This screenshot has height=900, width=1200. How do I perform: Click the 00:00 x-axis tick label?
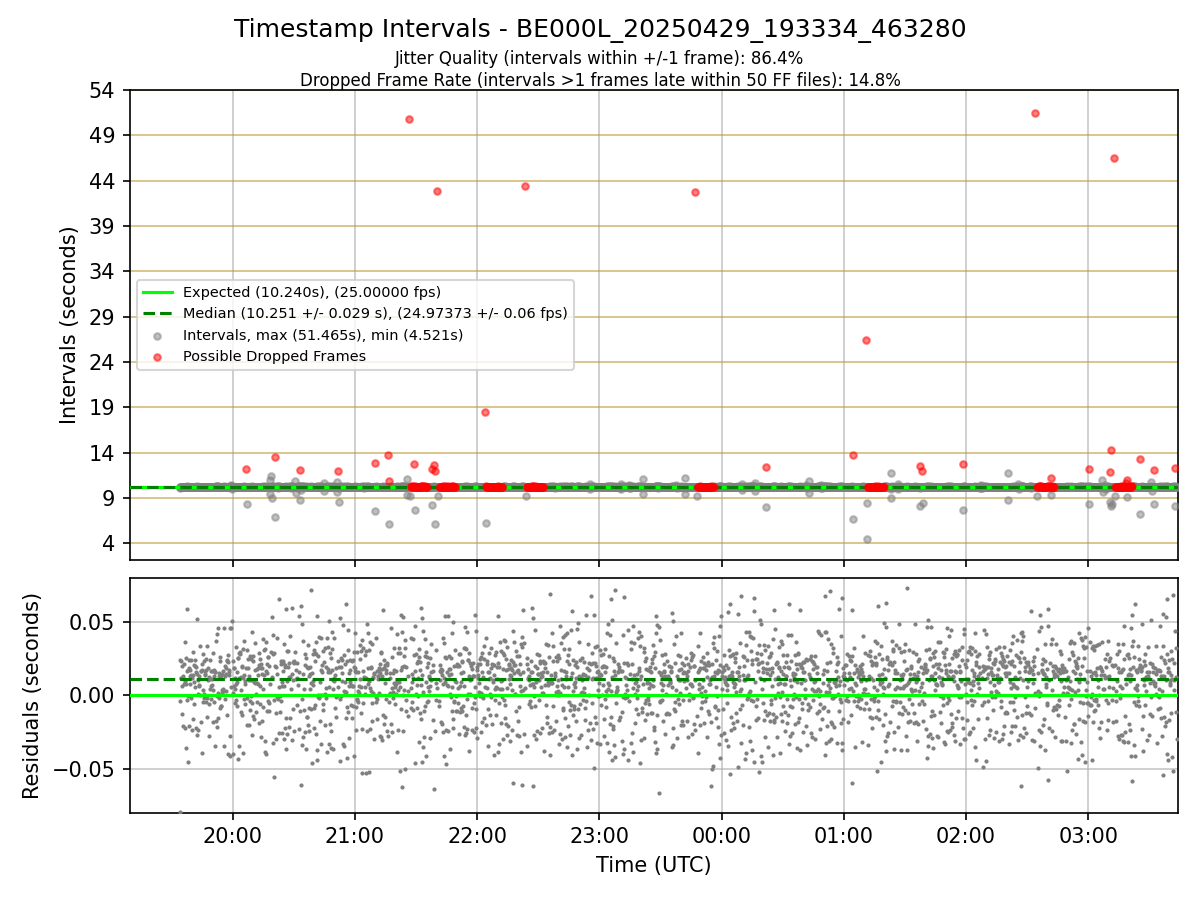[x=721, y=836]
